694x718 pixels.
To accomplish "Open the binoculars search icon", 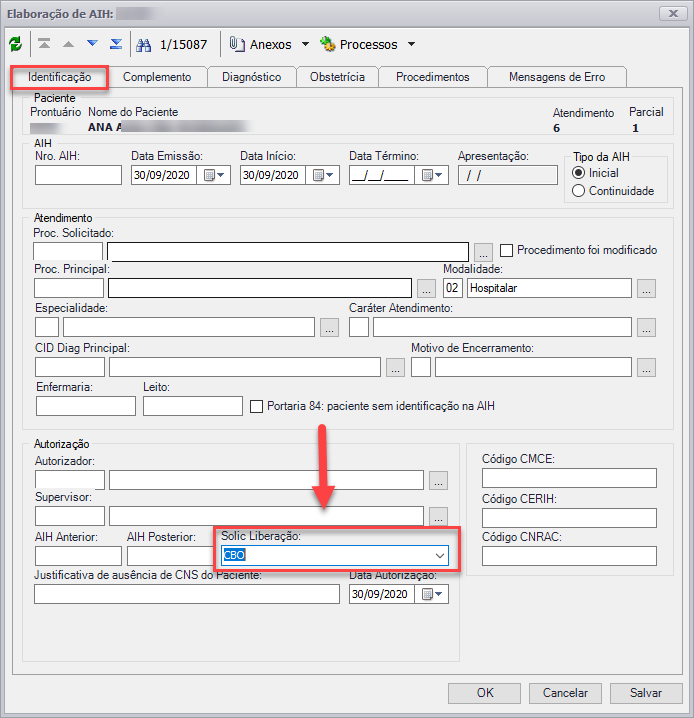I will 144,44.
